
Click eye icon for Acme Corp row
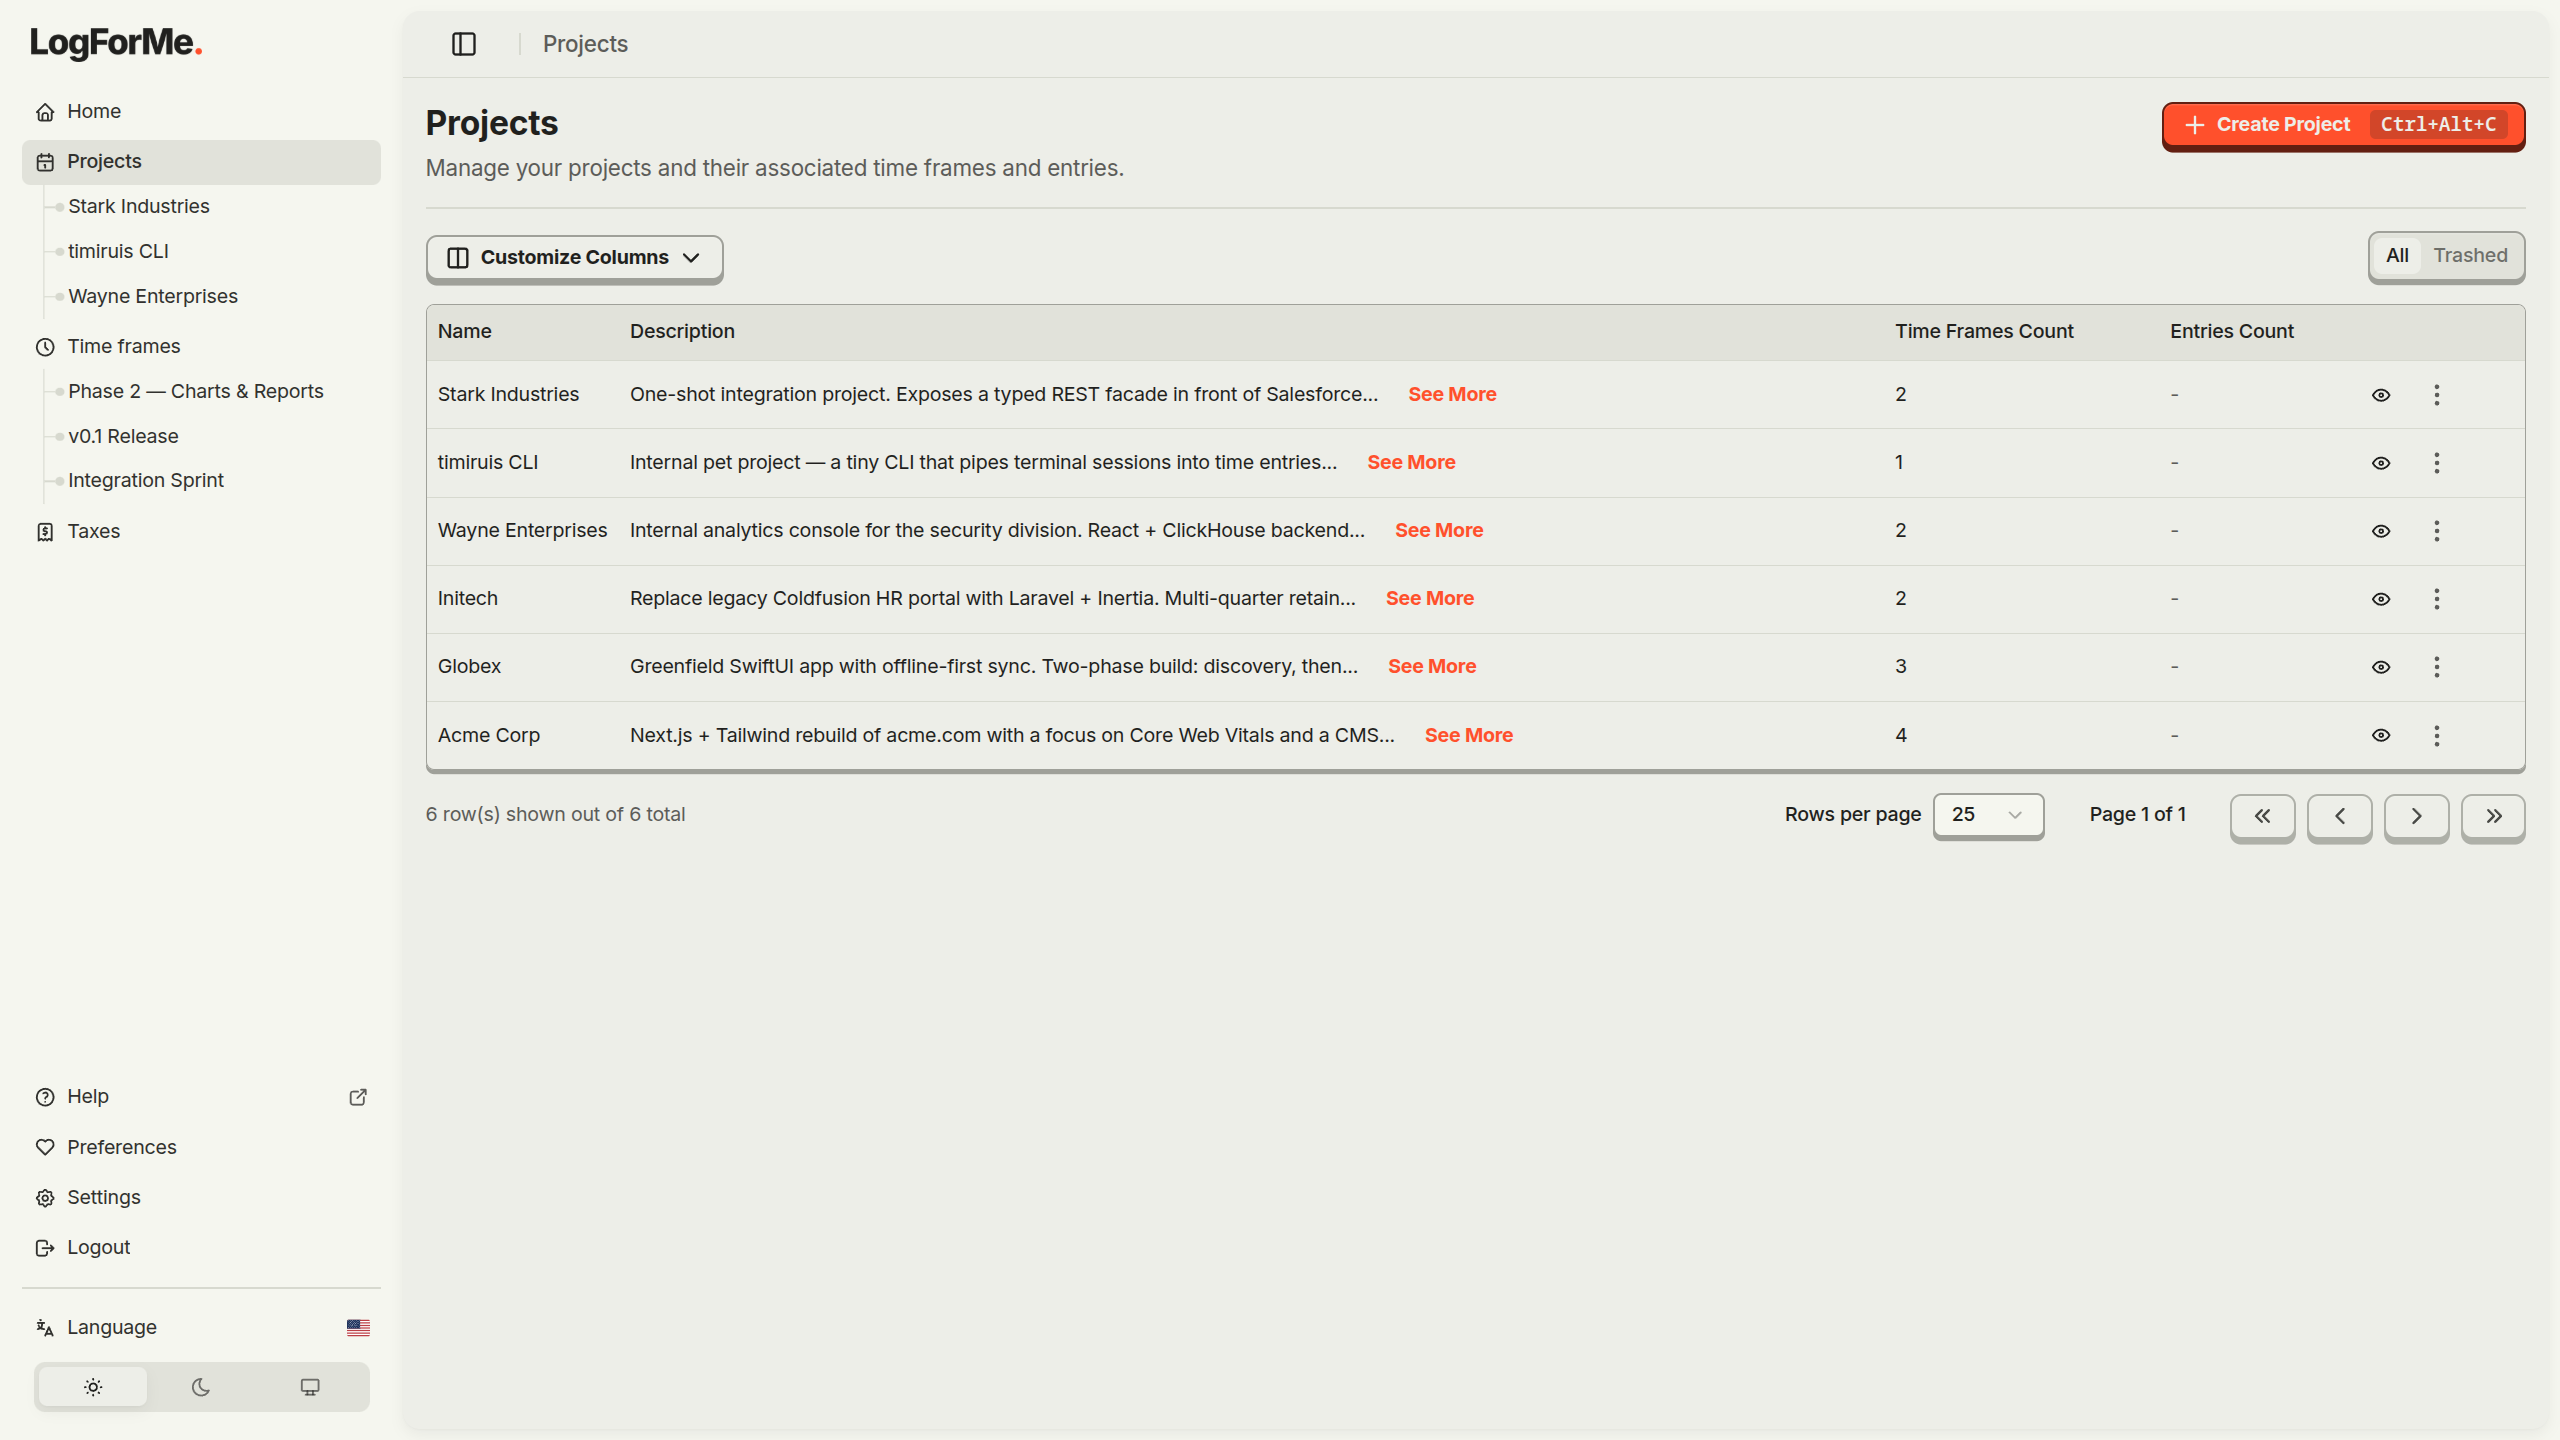(x=2381, y=736)
